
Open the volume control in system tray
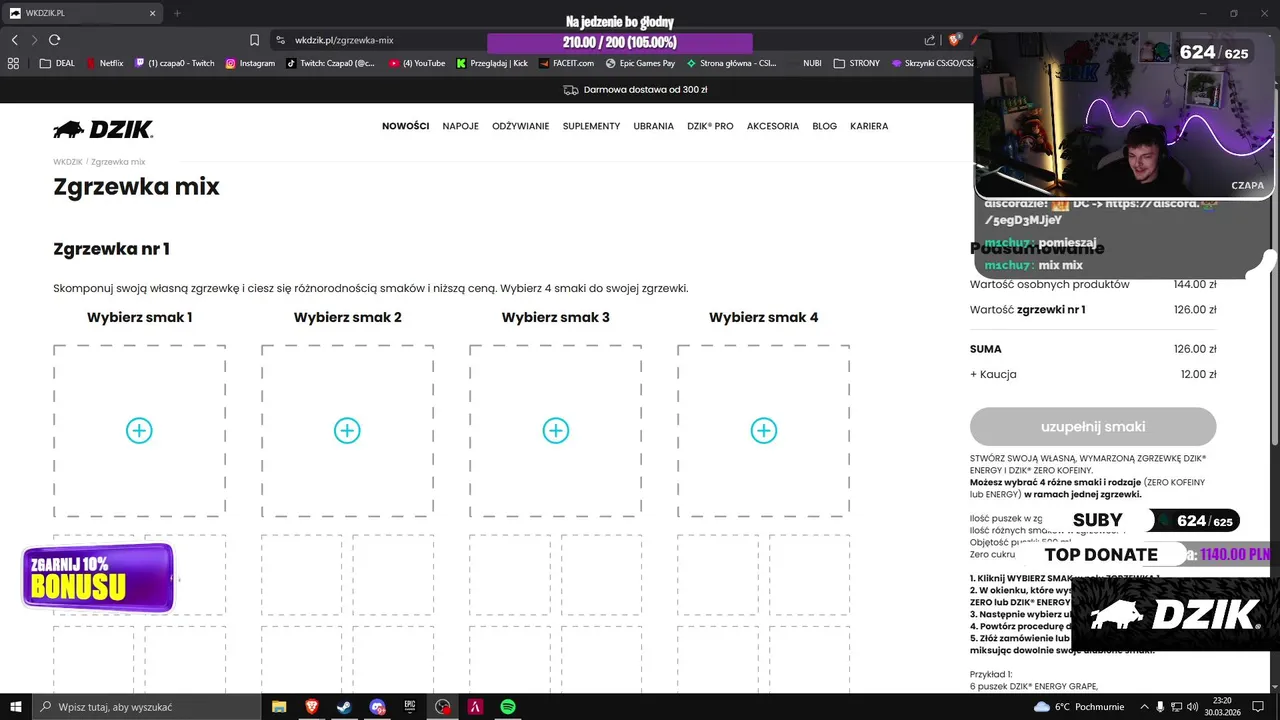1193,707
